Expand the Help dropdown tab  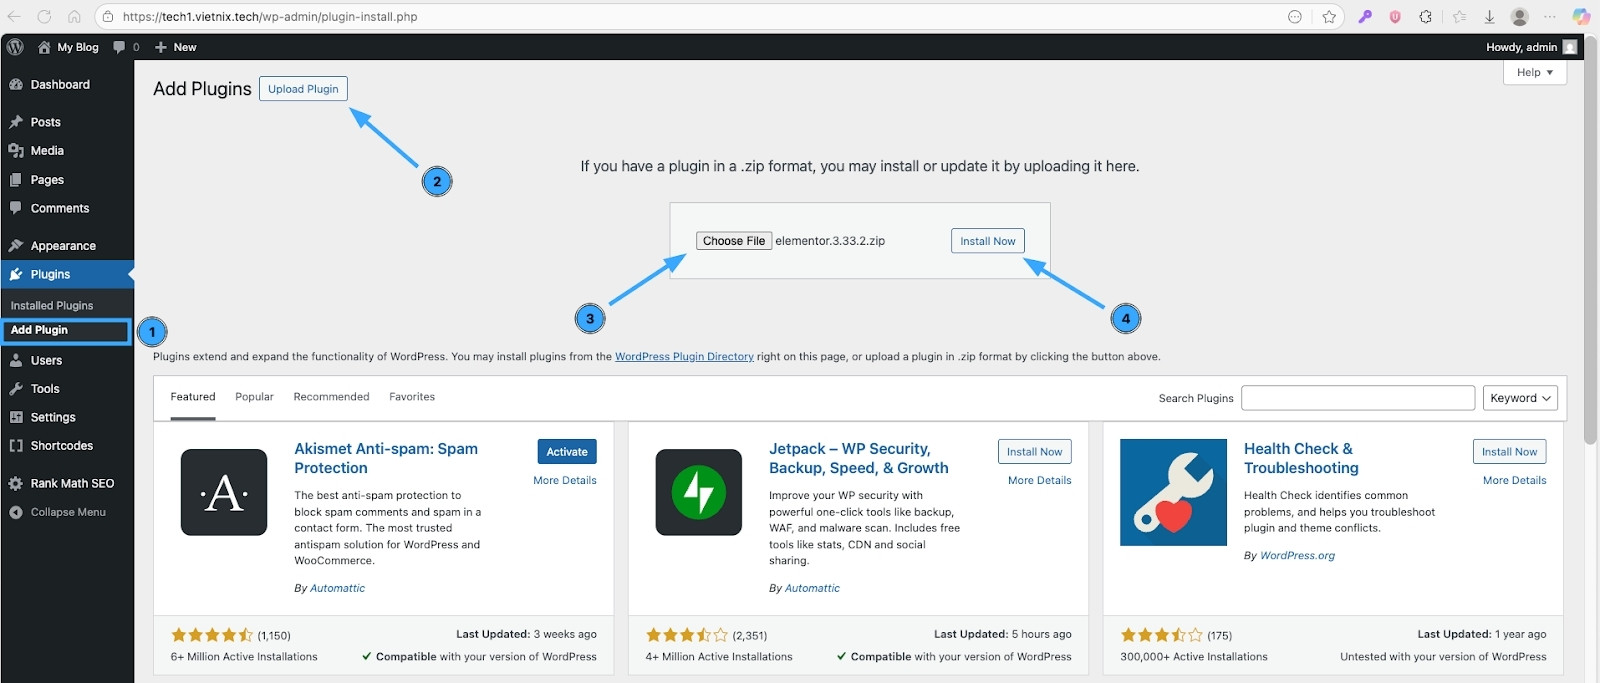point(1534,72)
